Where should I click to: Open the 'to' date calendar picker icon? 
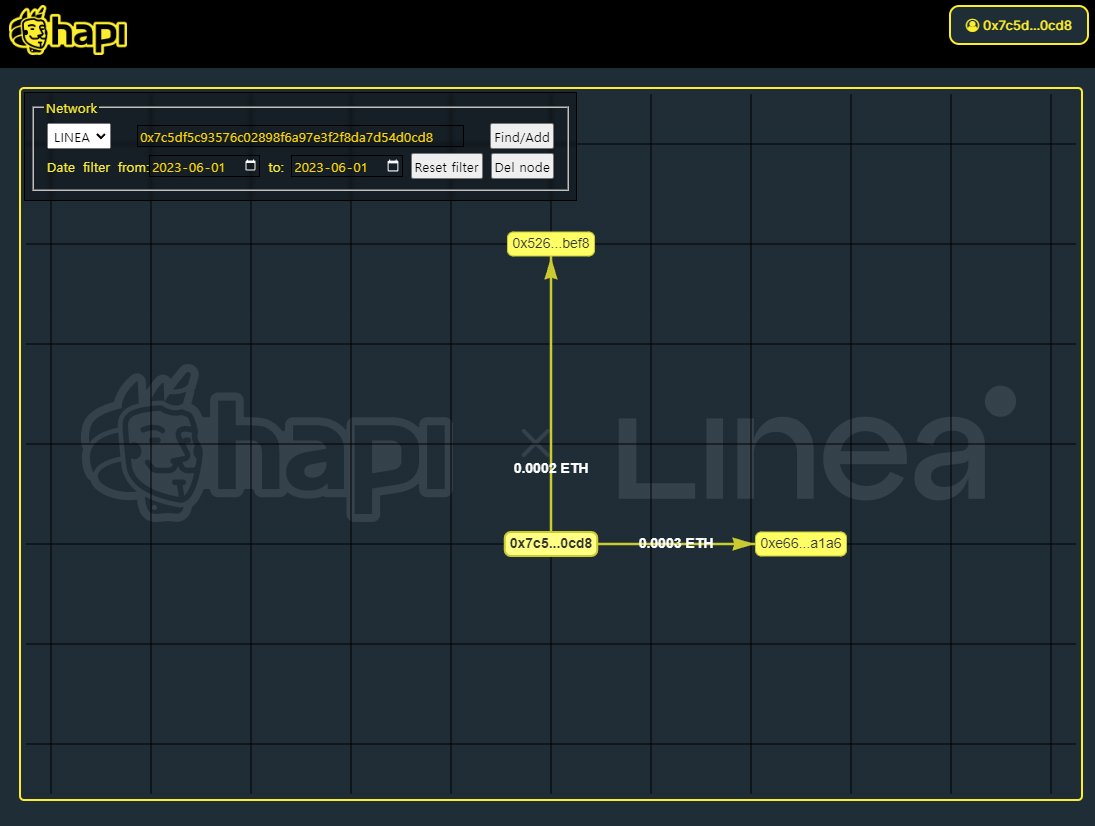click(x=393, y=165)
